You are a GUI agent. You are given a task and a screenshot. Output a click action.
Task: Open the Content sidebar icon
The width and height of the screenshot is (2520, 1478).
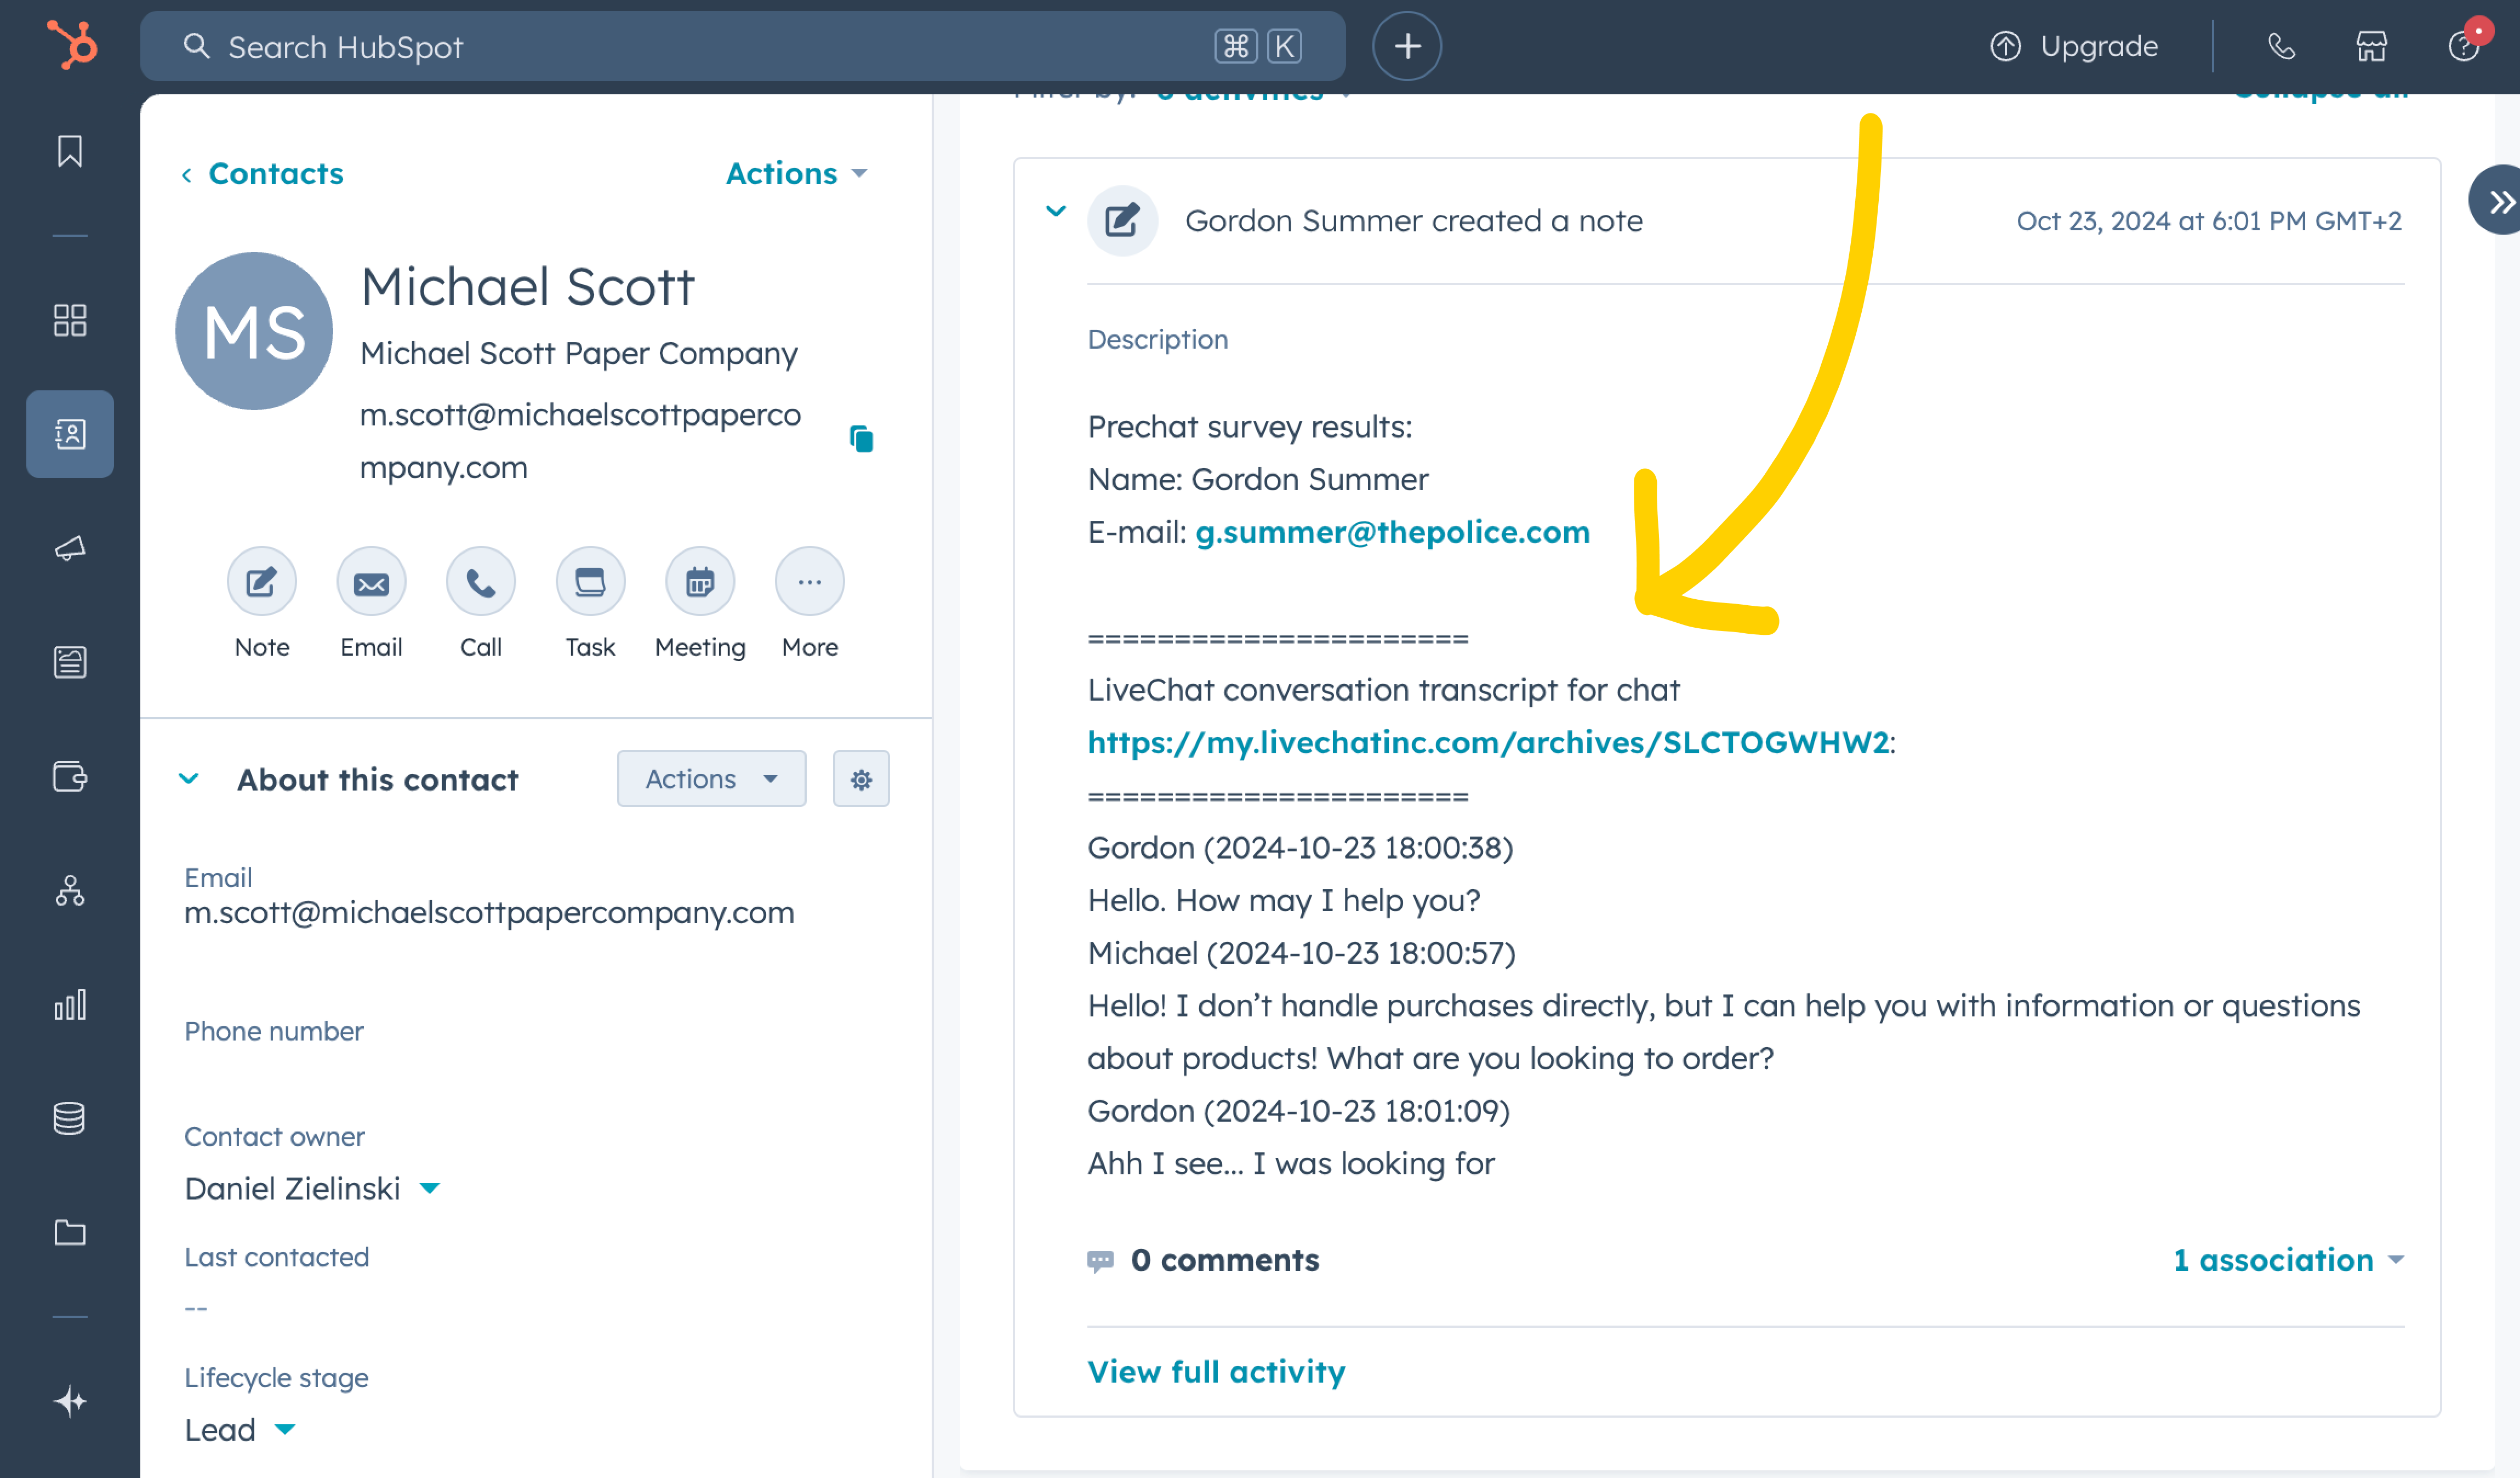(x=70, y=661)
